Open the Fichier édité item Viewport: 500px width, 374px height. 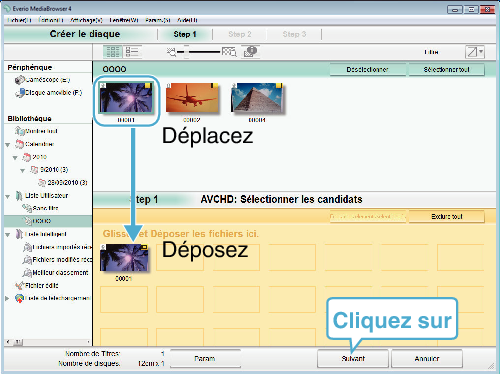(37, 286)
